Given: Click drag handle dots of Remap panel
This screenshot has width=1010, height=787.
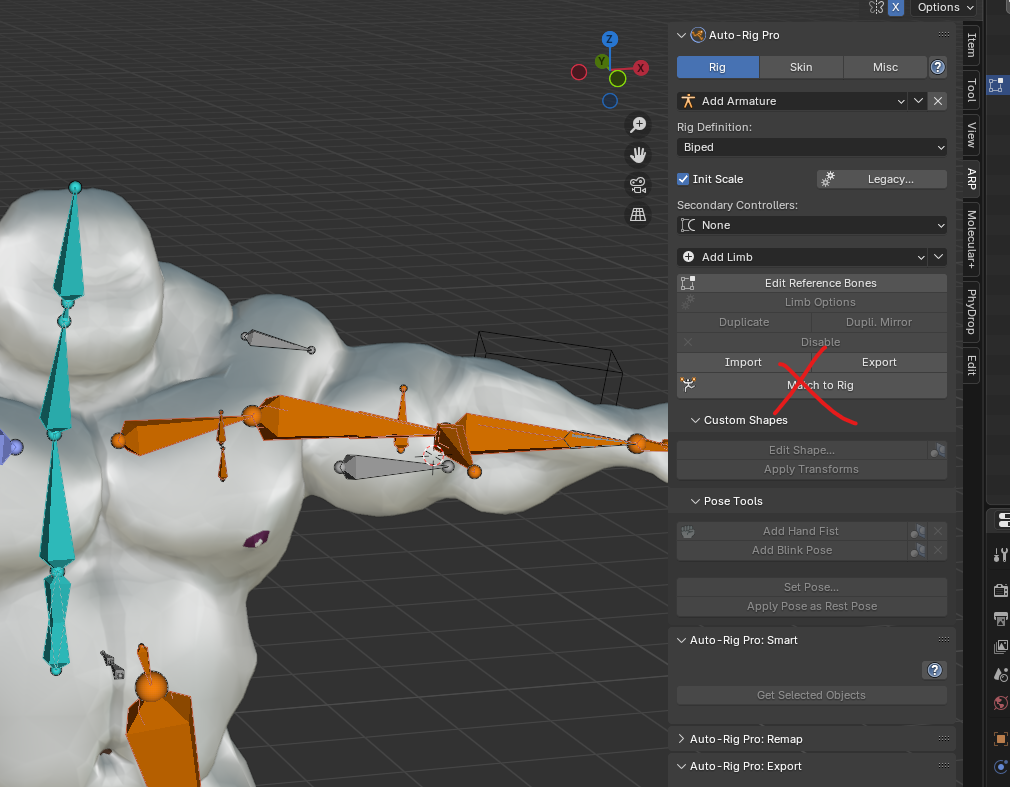Looking at the screenshot, I should pyautogui.click(x=944, y=739).
